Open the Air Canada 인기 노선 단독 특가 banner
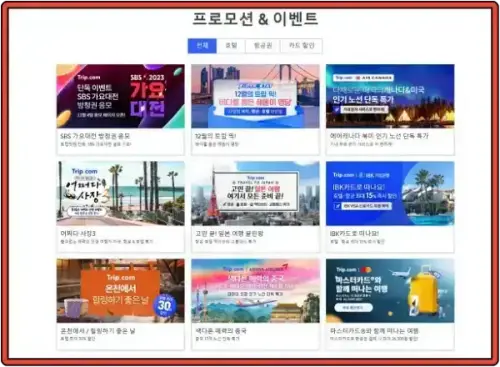 click(390, 96)
